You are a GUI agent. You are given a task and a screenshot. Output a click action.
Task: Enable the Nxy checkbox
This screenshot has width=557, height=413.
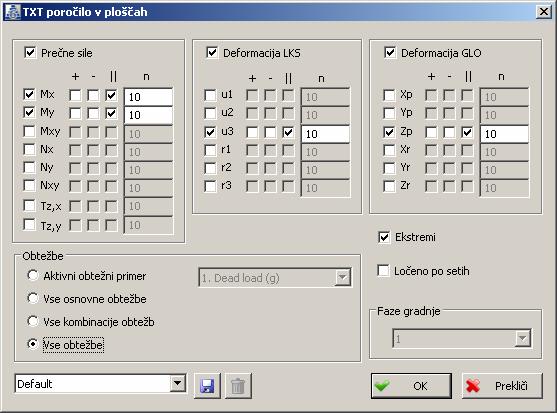tap(29, 185)
